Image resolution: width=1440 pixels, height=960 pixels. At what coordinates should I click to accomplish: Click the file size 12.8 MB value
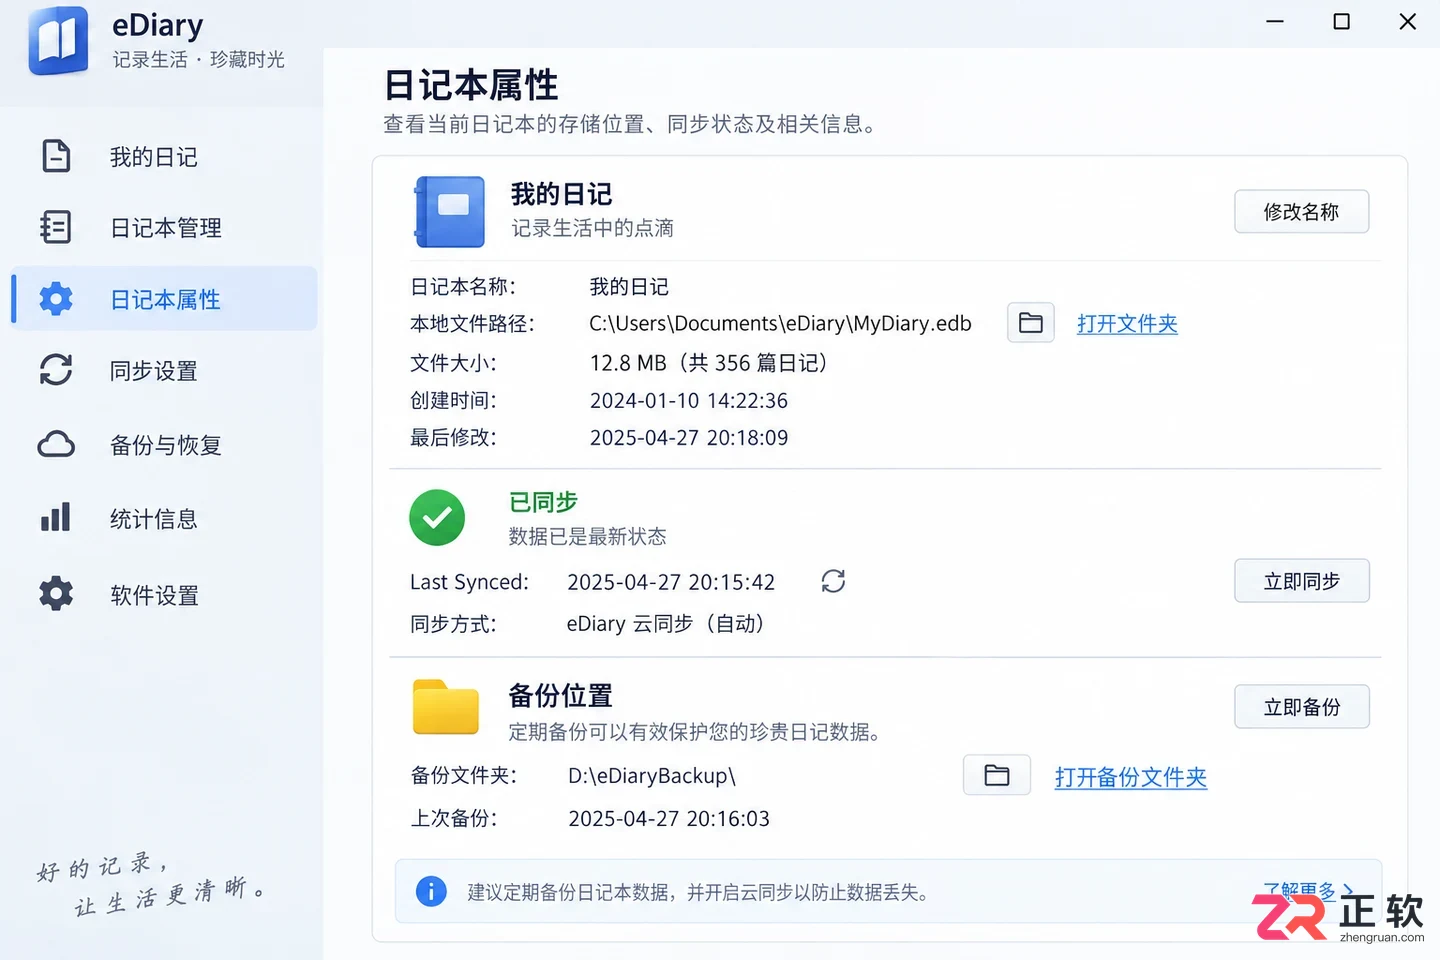(x=709, y=362)
